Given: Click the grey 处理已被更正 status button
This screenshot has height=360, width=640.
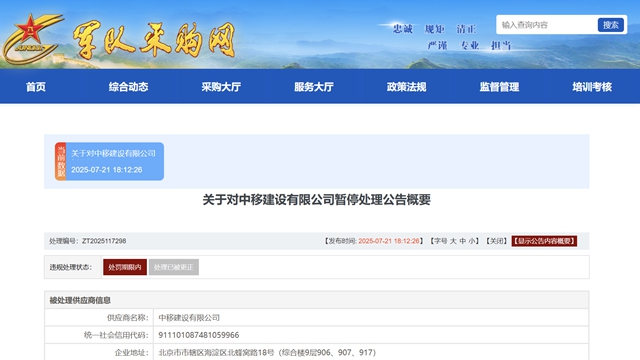Looking at the screenshot, I should (x=174, y=267).
